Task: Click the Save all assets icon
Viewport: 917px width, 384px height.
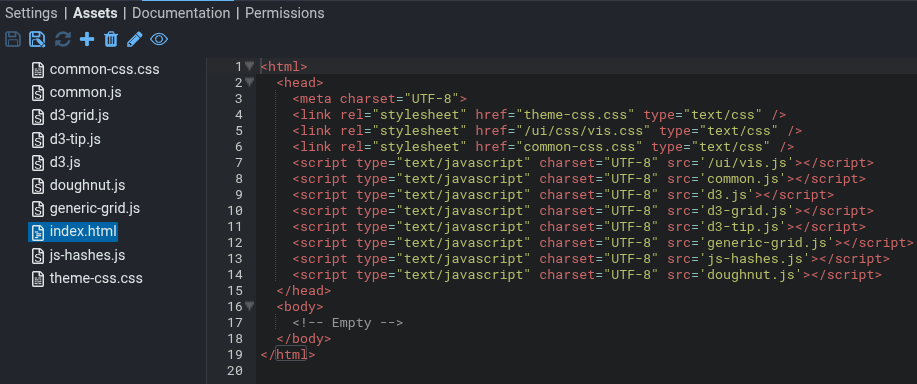Action: [x=37, y=39]
